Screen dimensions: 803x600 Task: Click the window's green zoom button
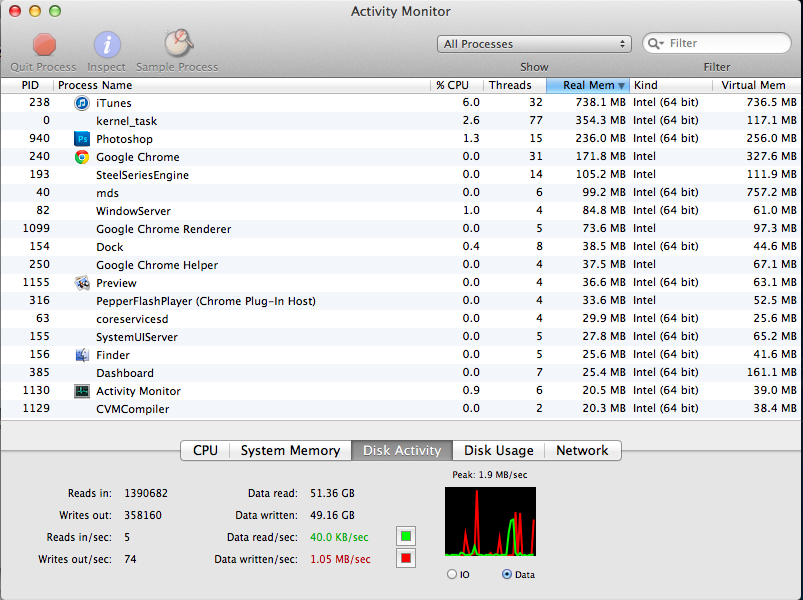pos(55,11)
